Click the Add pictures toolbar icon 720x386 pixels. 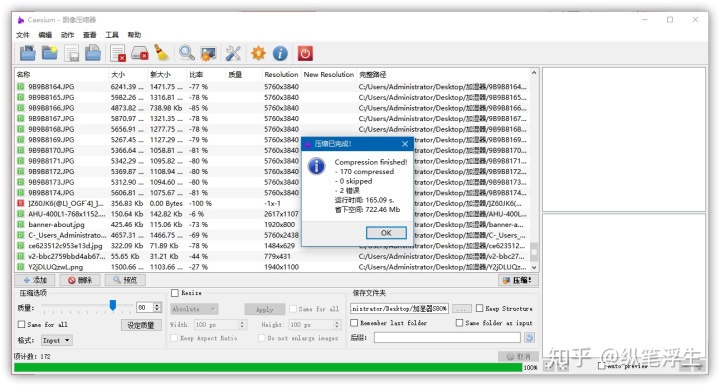tap(28, 54)
